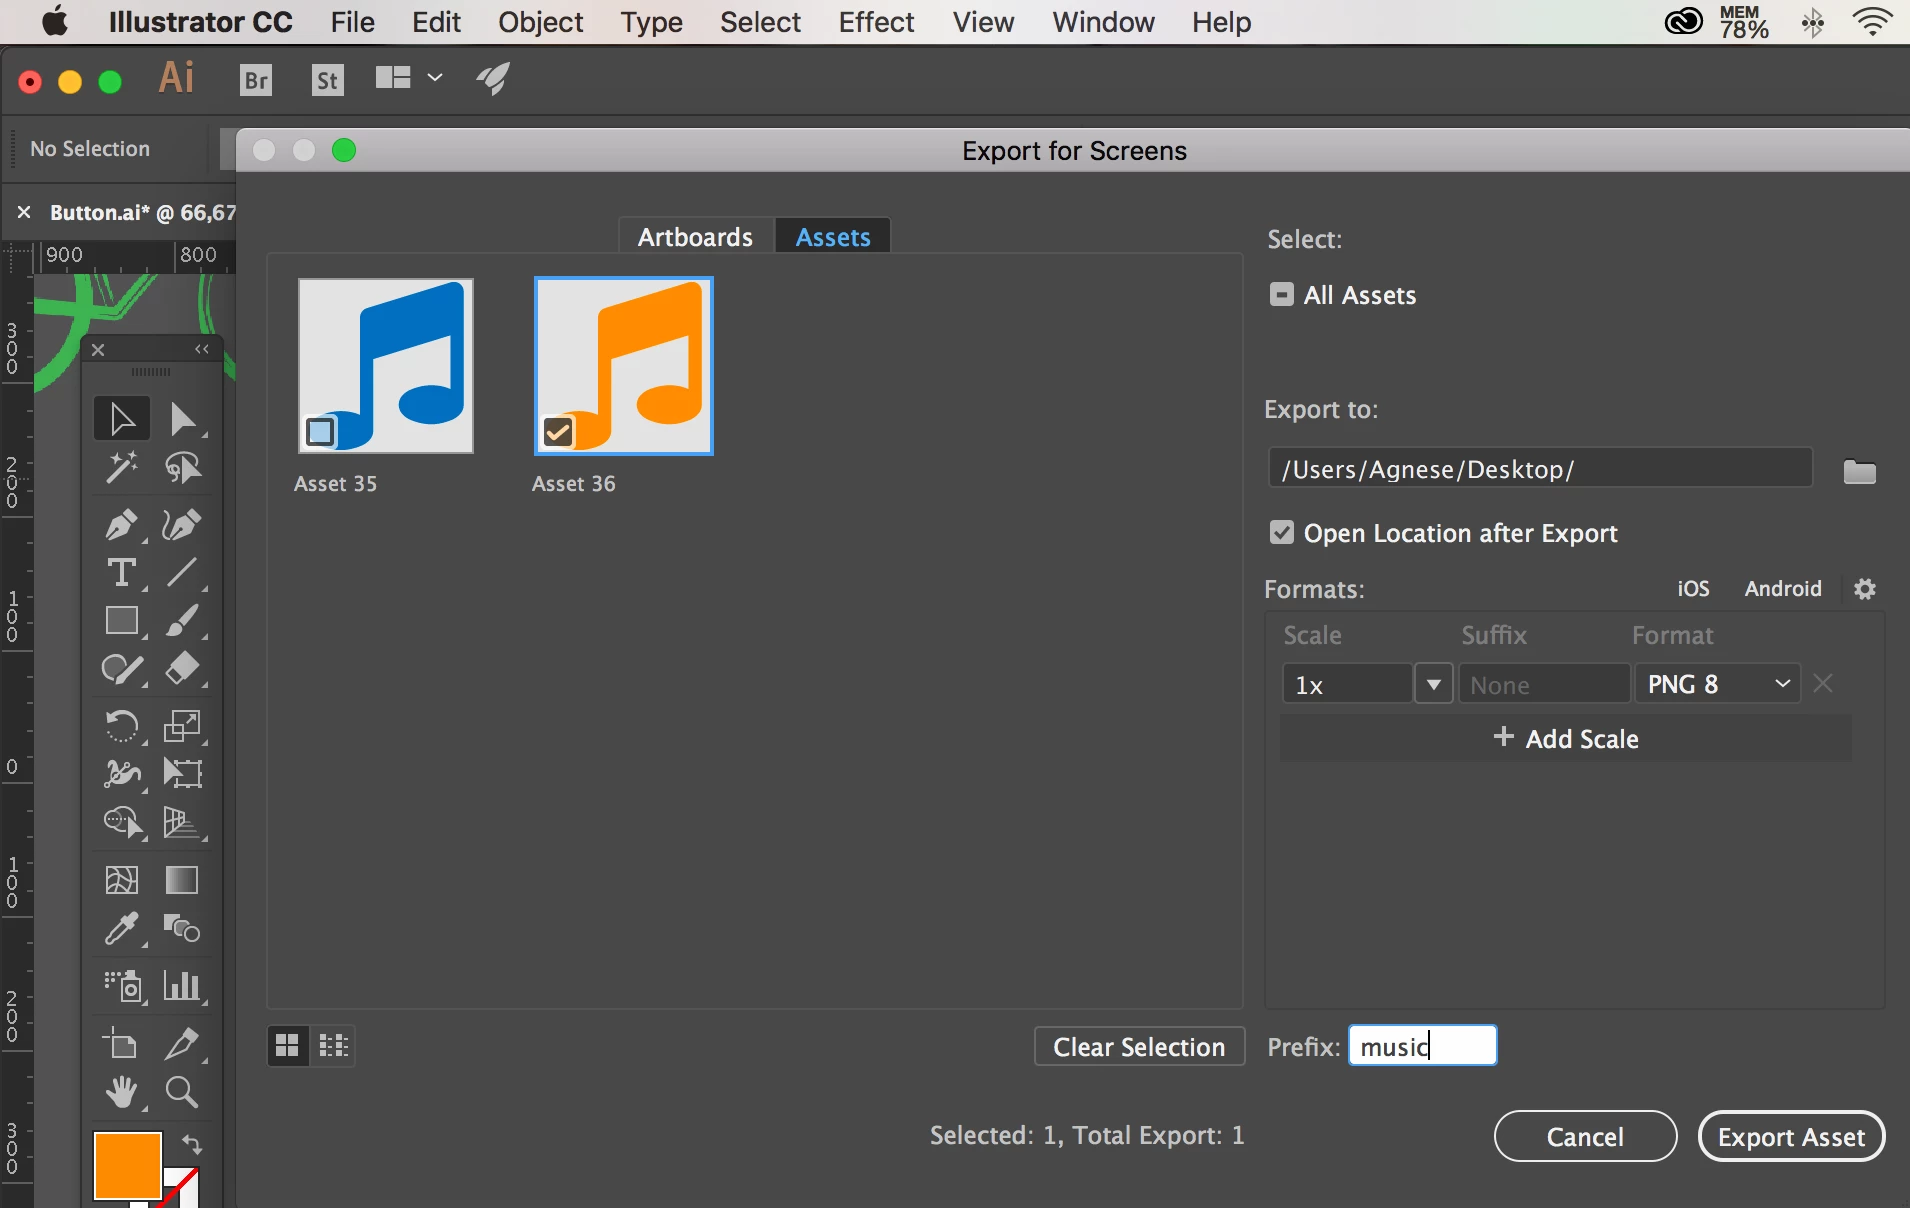
Task: Select the Type tool
Action: click(122, 573)
